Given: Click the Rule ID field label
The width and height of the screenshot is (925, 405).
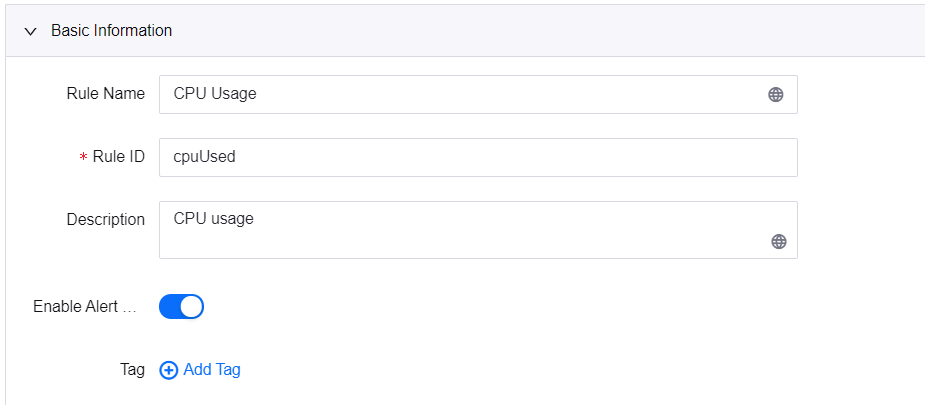Looking at the screenshot, I should click(118, 157).
